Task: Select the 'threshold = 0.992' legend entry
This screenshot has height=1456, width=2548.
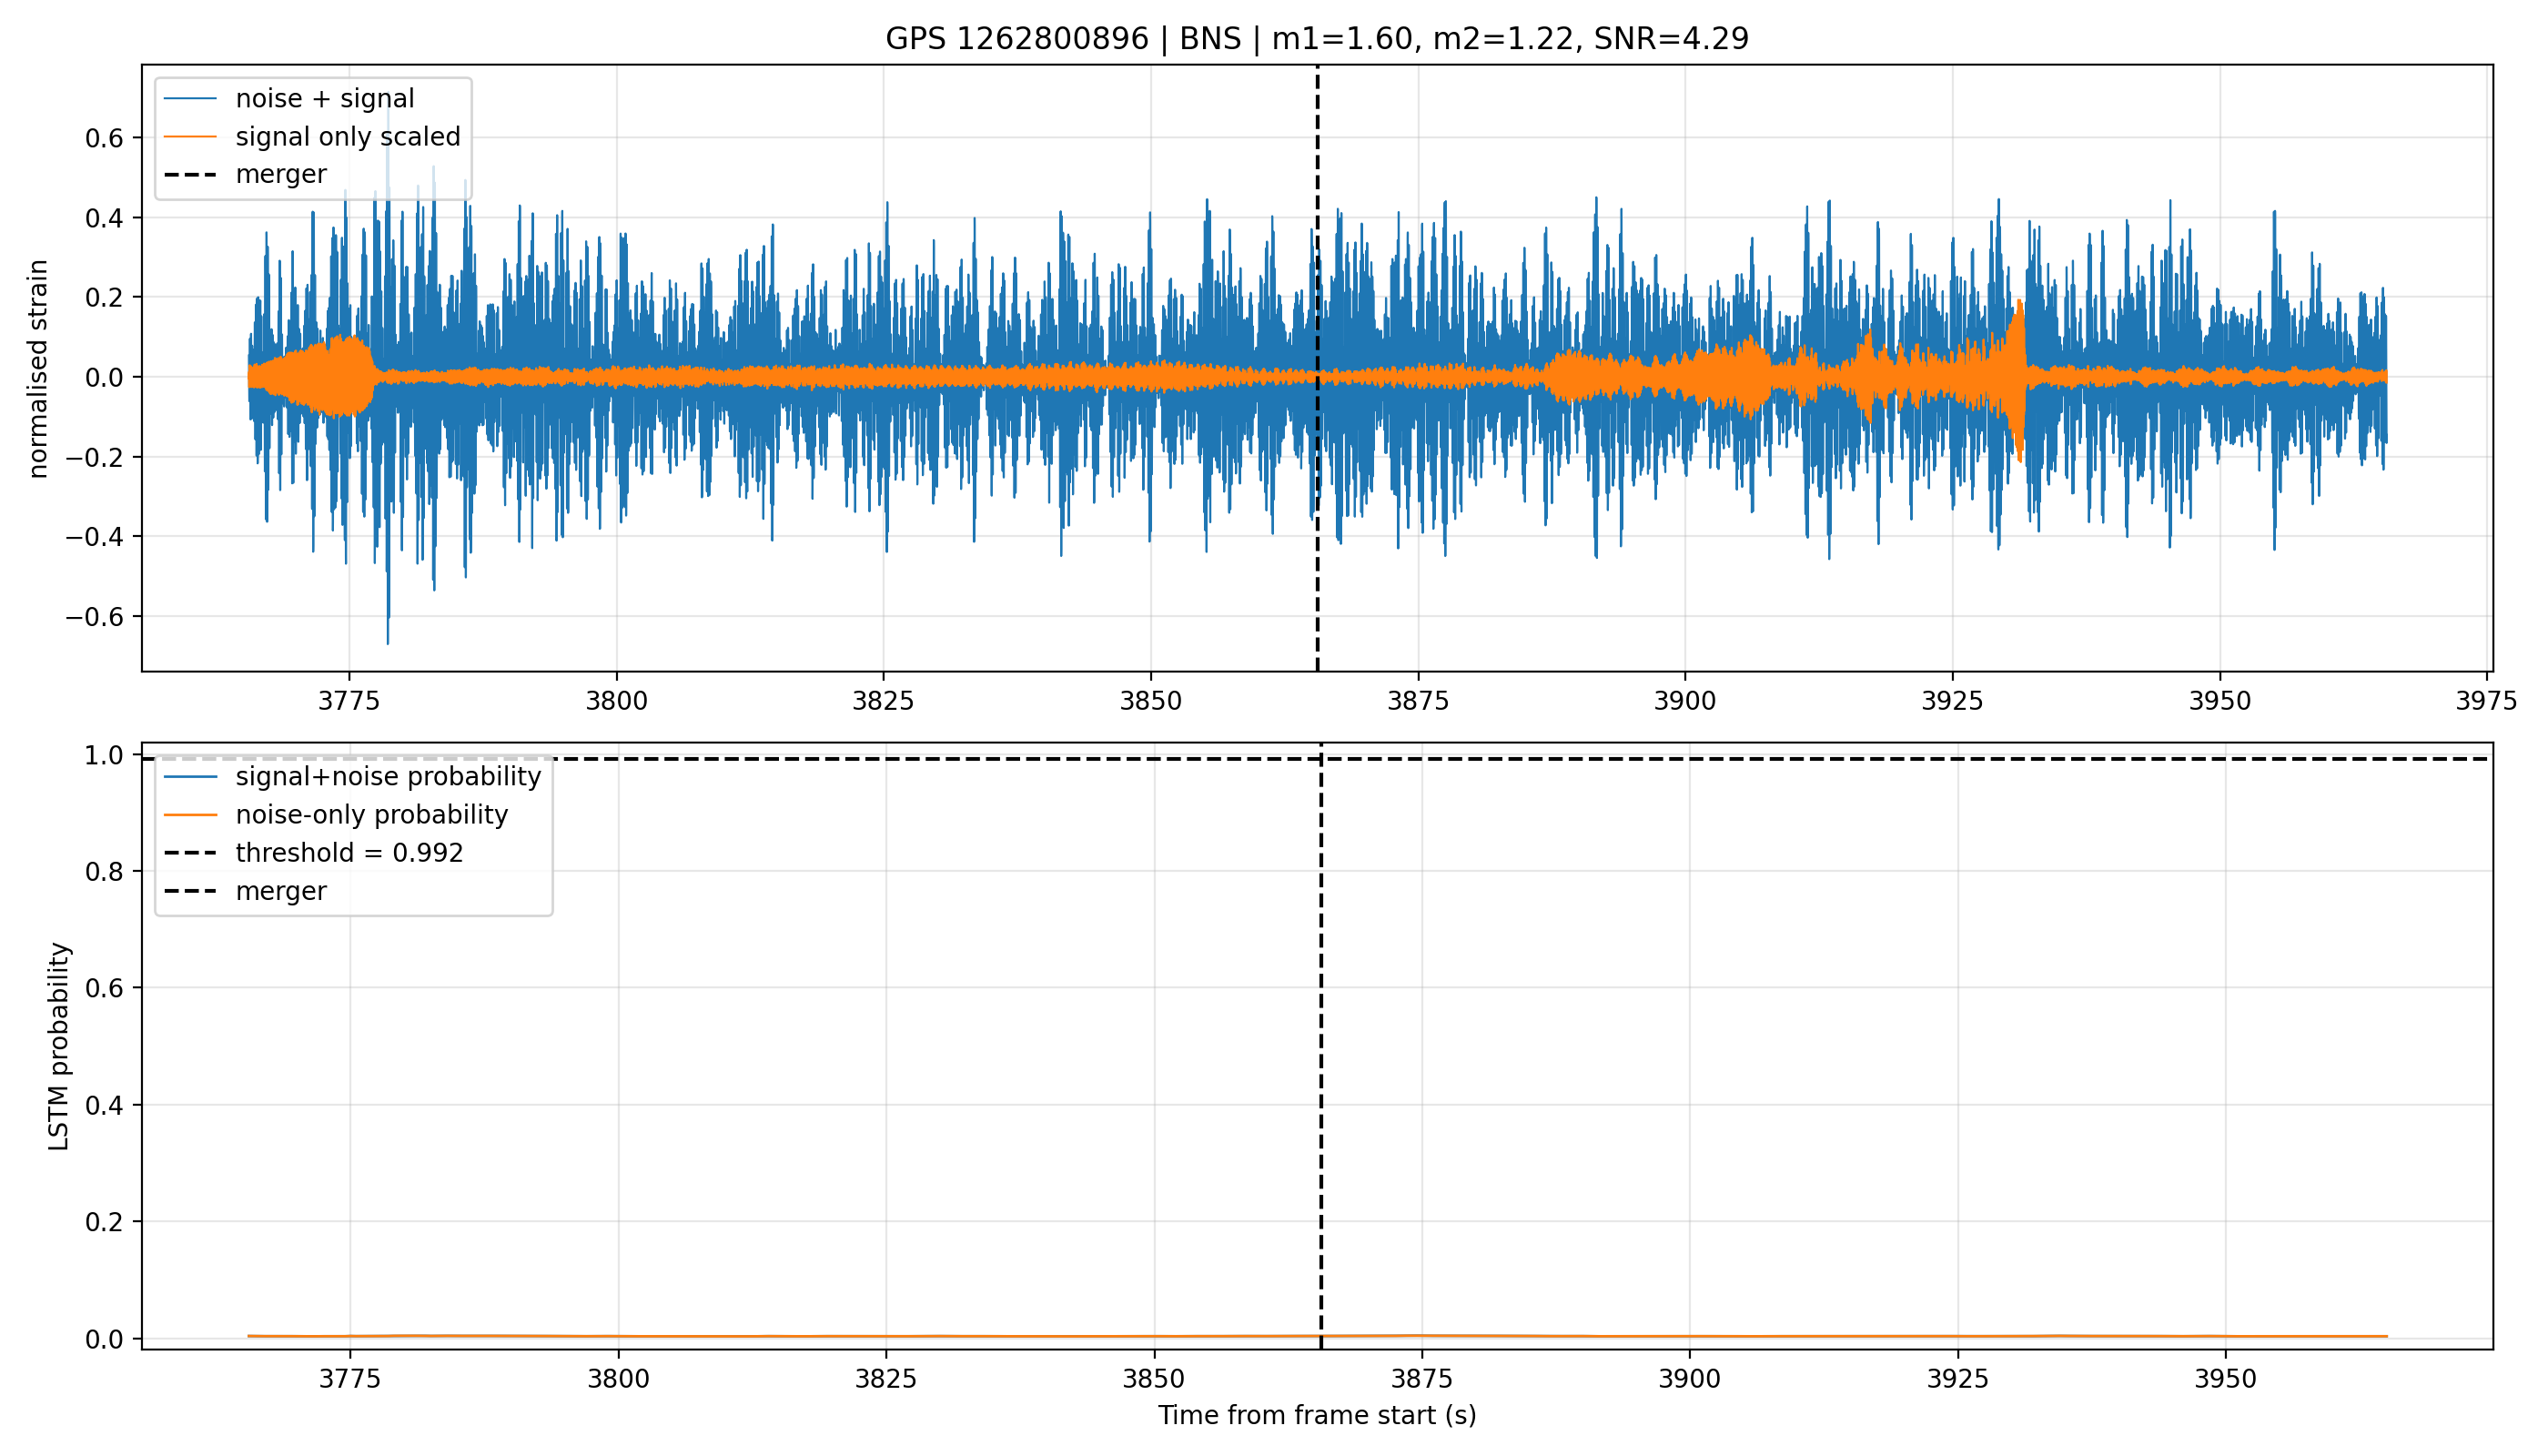Action: coord(314,853)
